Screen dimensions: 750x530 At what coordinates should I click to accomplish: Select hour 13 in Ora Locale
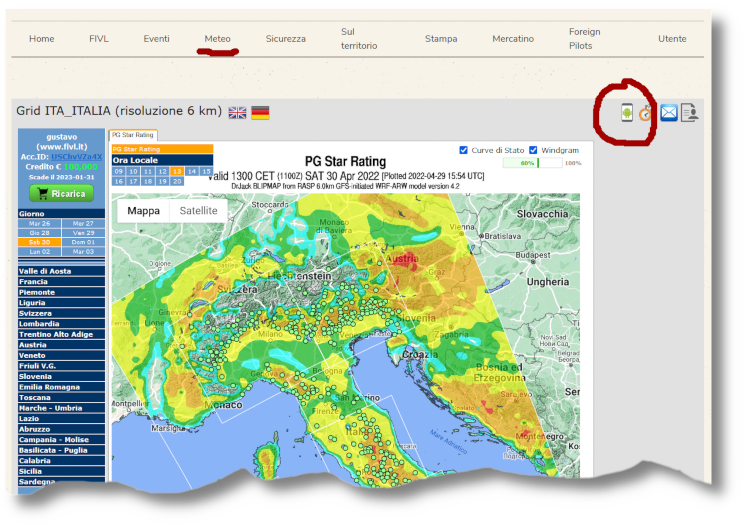[x=177, y=171]
